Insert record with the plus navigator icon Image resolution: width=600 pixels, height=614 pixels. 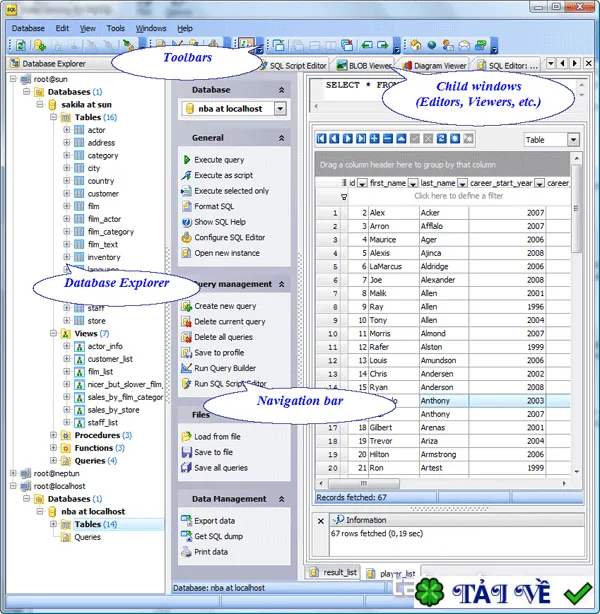pos(375,138)
